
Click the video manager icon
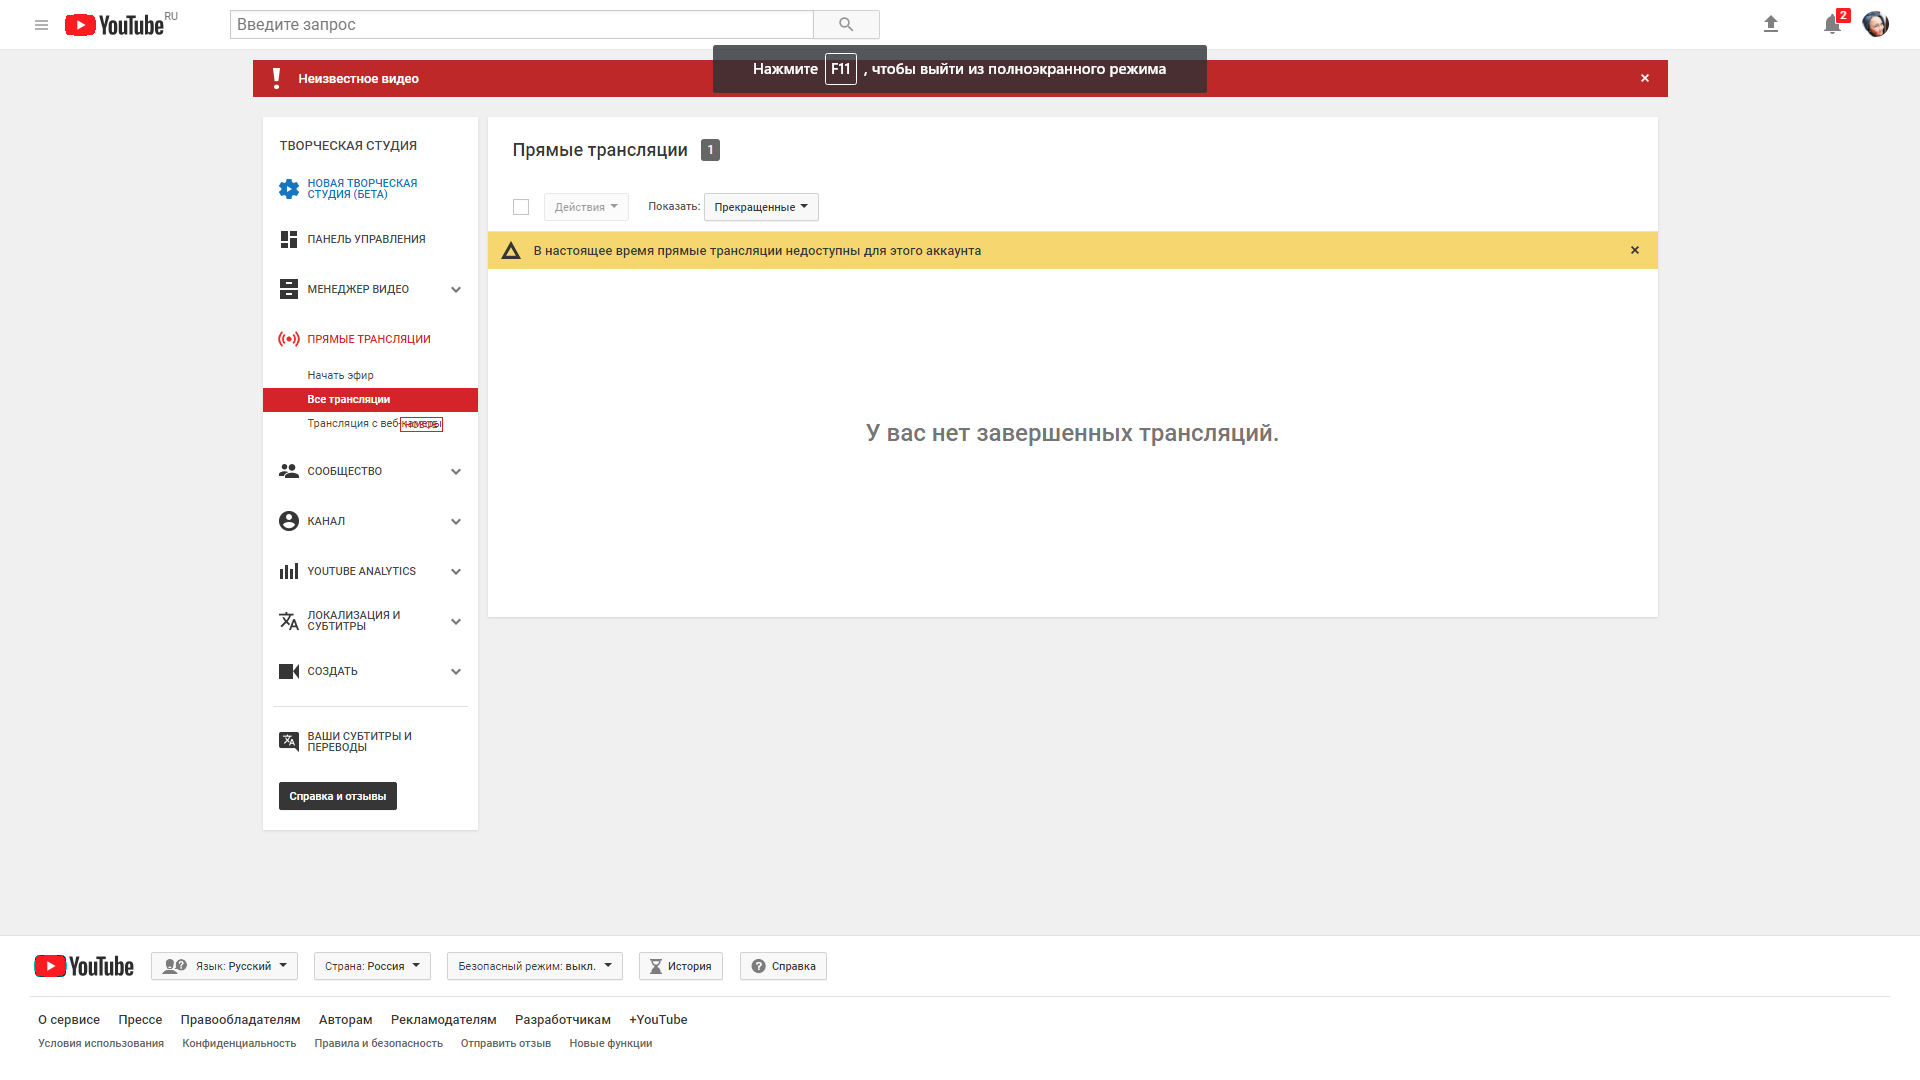click(289, 289)
